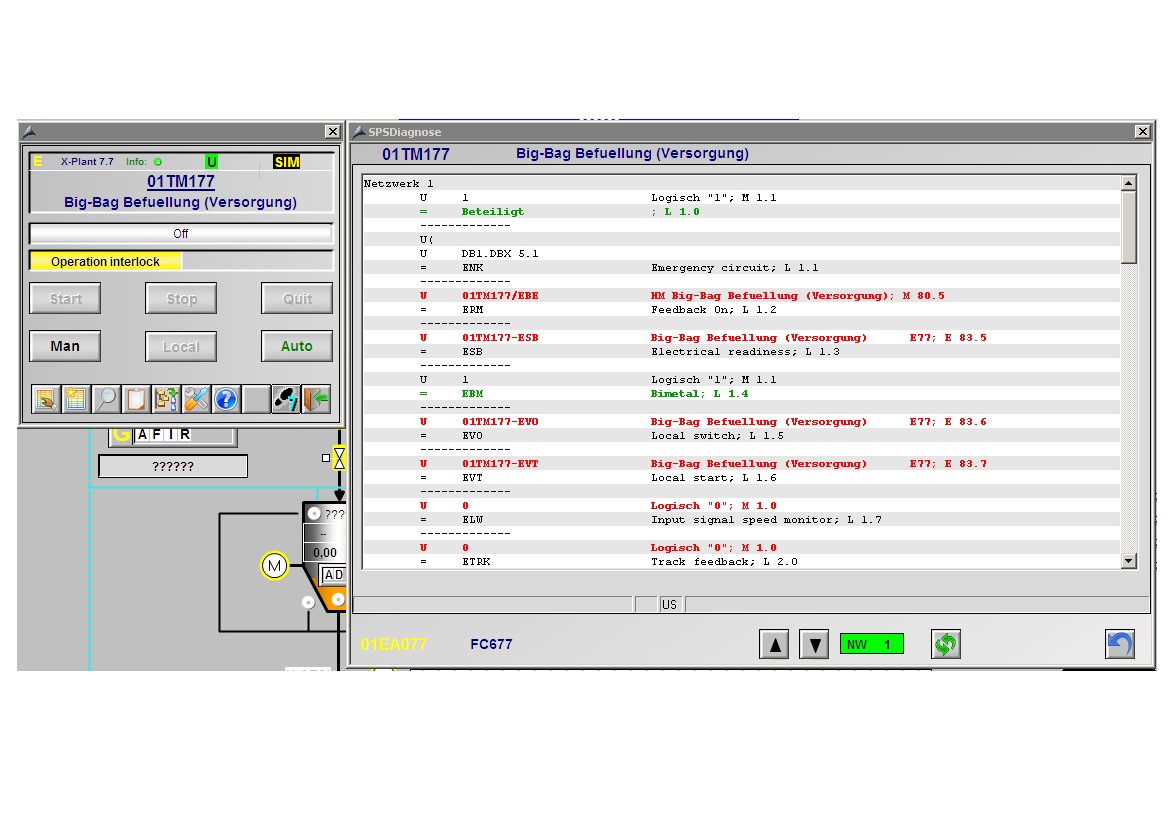The height and width of the screenshot is (833, 1172).
Task: Switch the drive to Auto mode
Action: pyautogui.click(x=297, y=346)
